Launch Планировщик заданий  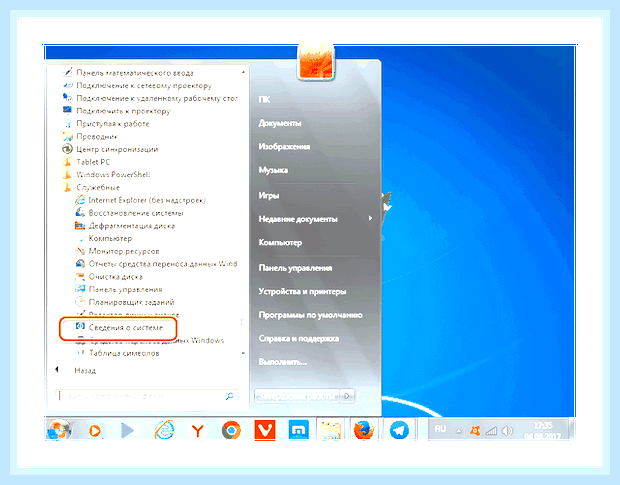[x=125, y=302]
